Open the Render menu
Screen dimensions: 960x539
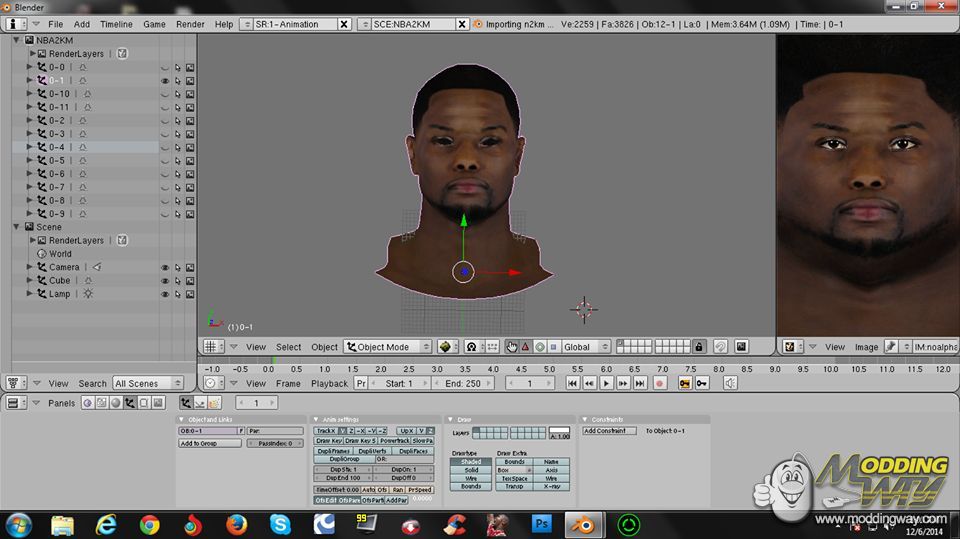(190, 24)
